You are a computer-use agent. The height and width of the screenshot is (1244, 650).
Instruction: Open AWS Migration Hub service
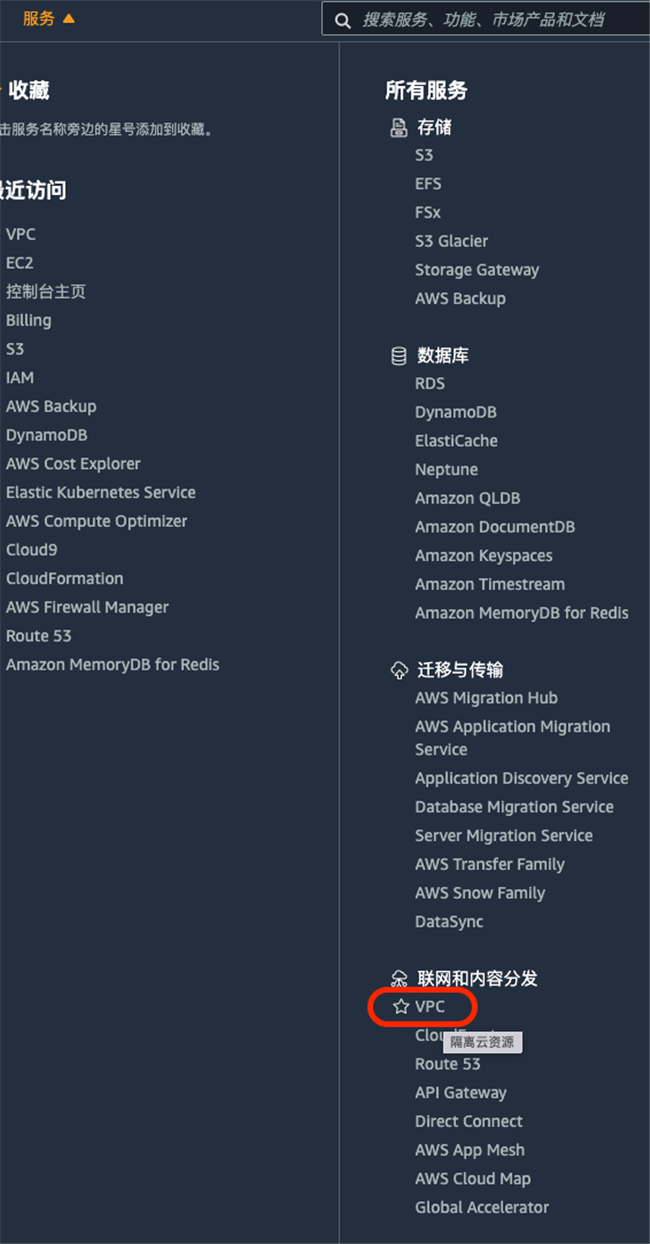point(487,698)
